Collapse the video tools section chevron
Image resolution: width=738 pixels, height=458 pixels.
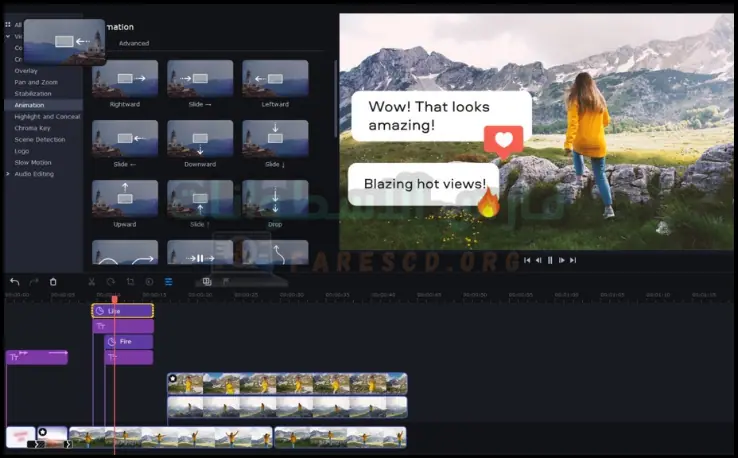click(8, 36)
